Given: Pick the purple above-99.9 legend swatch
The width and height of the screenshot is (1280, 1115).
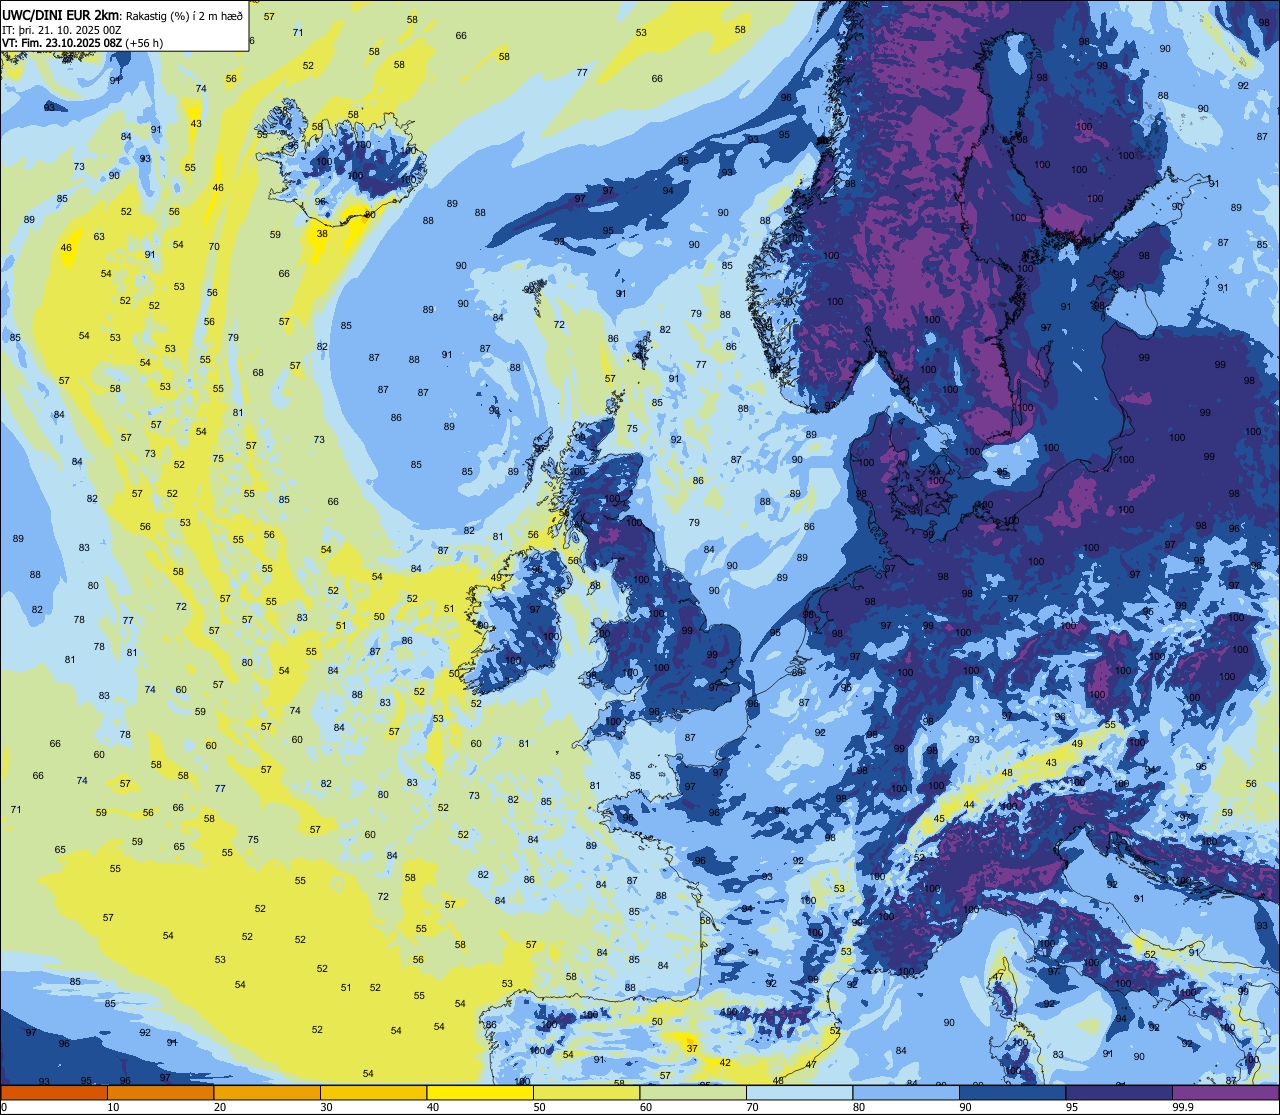Looking at the screenshot, I should (1226, 1092).
